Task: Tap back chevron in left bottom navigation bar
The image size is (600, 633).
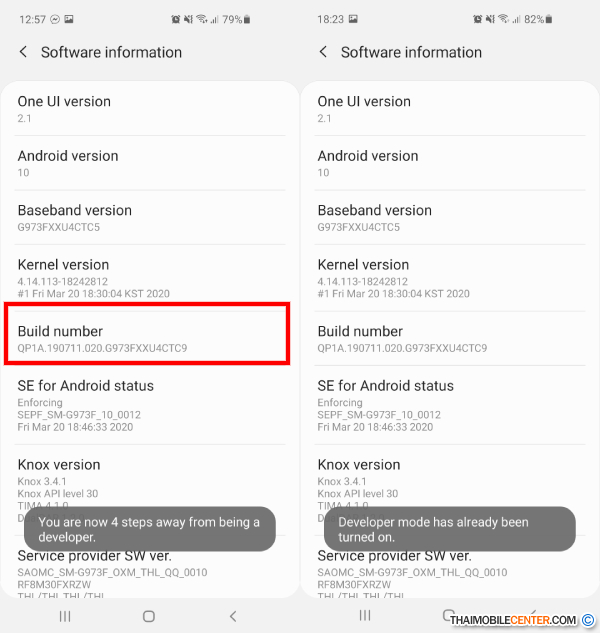Action: [233, 616]
